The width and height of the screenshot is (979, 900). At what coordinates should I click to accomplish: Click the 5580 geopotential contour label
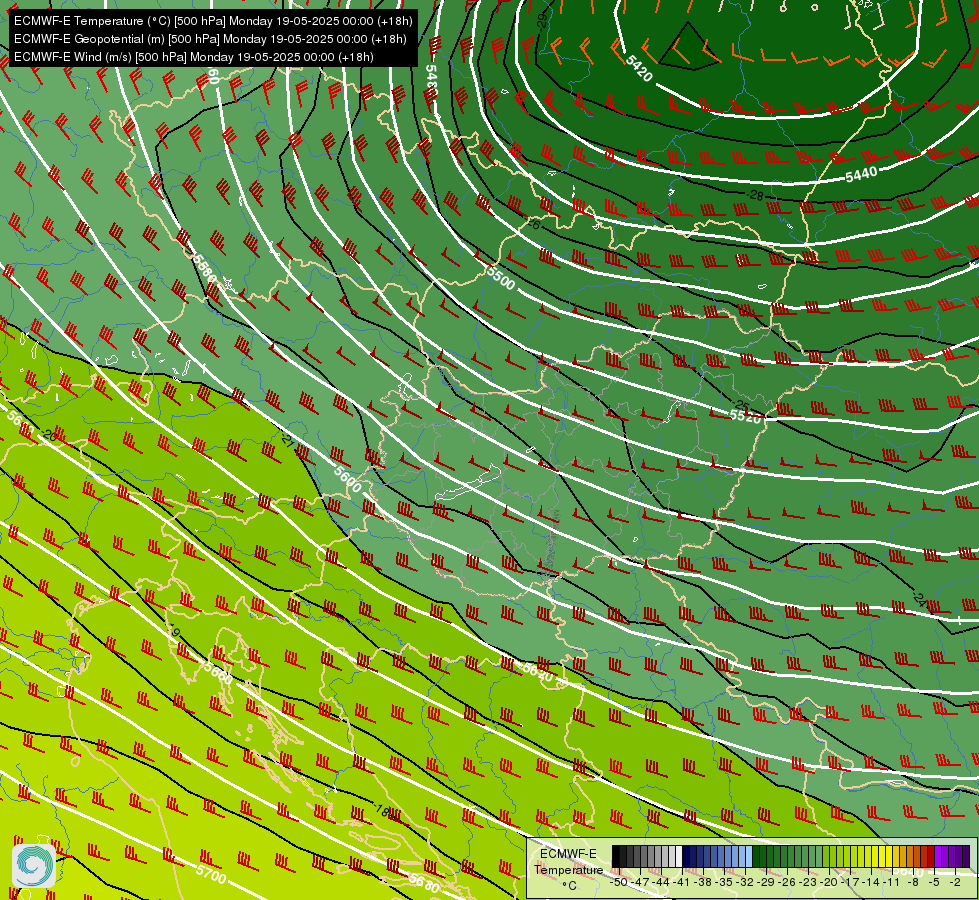pos(205,268)
